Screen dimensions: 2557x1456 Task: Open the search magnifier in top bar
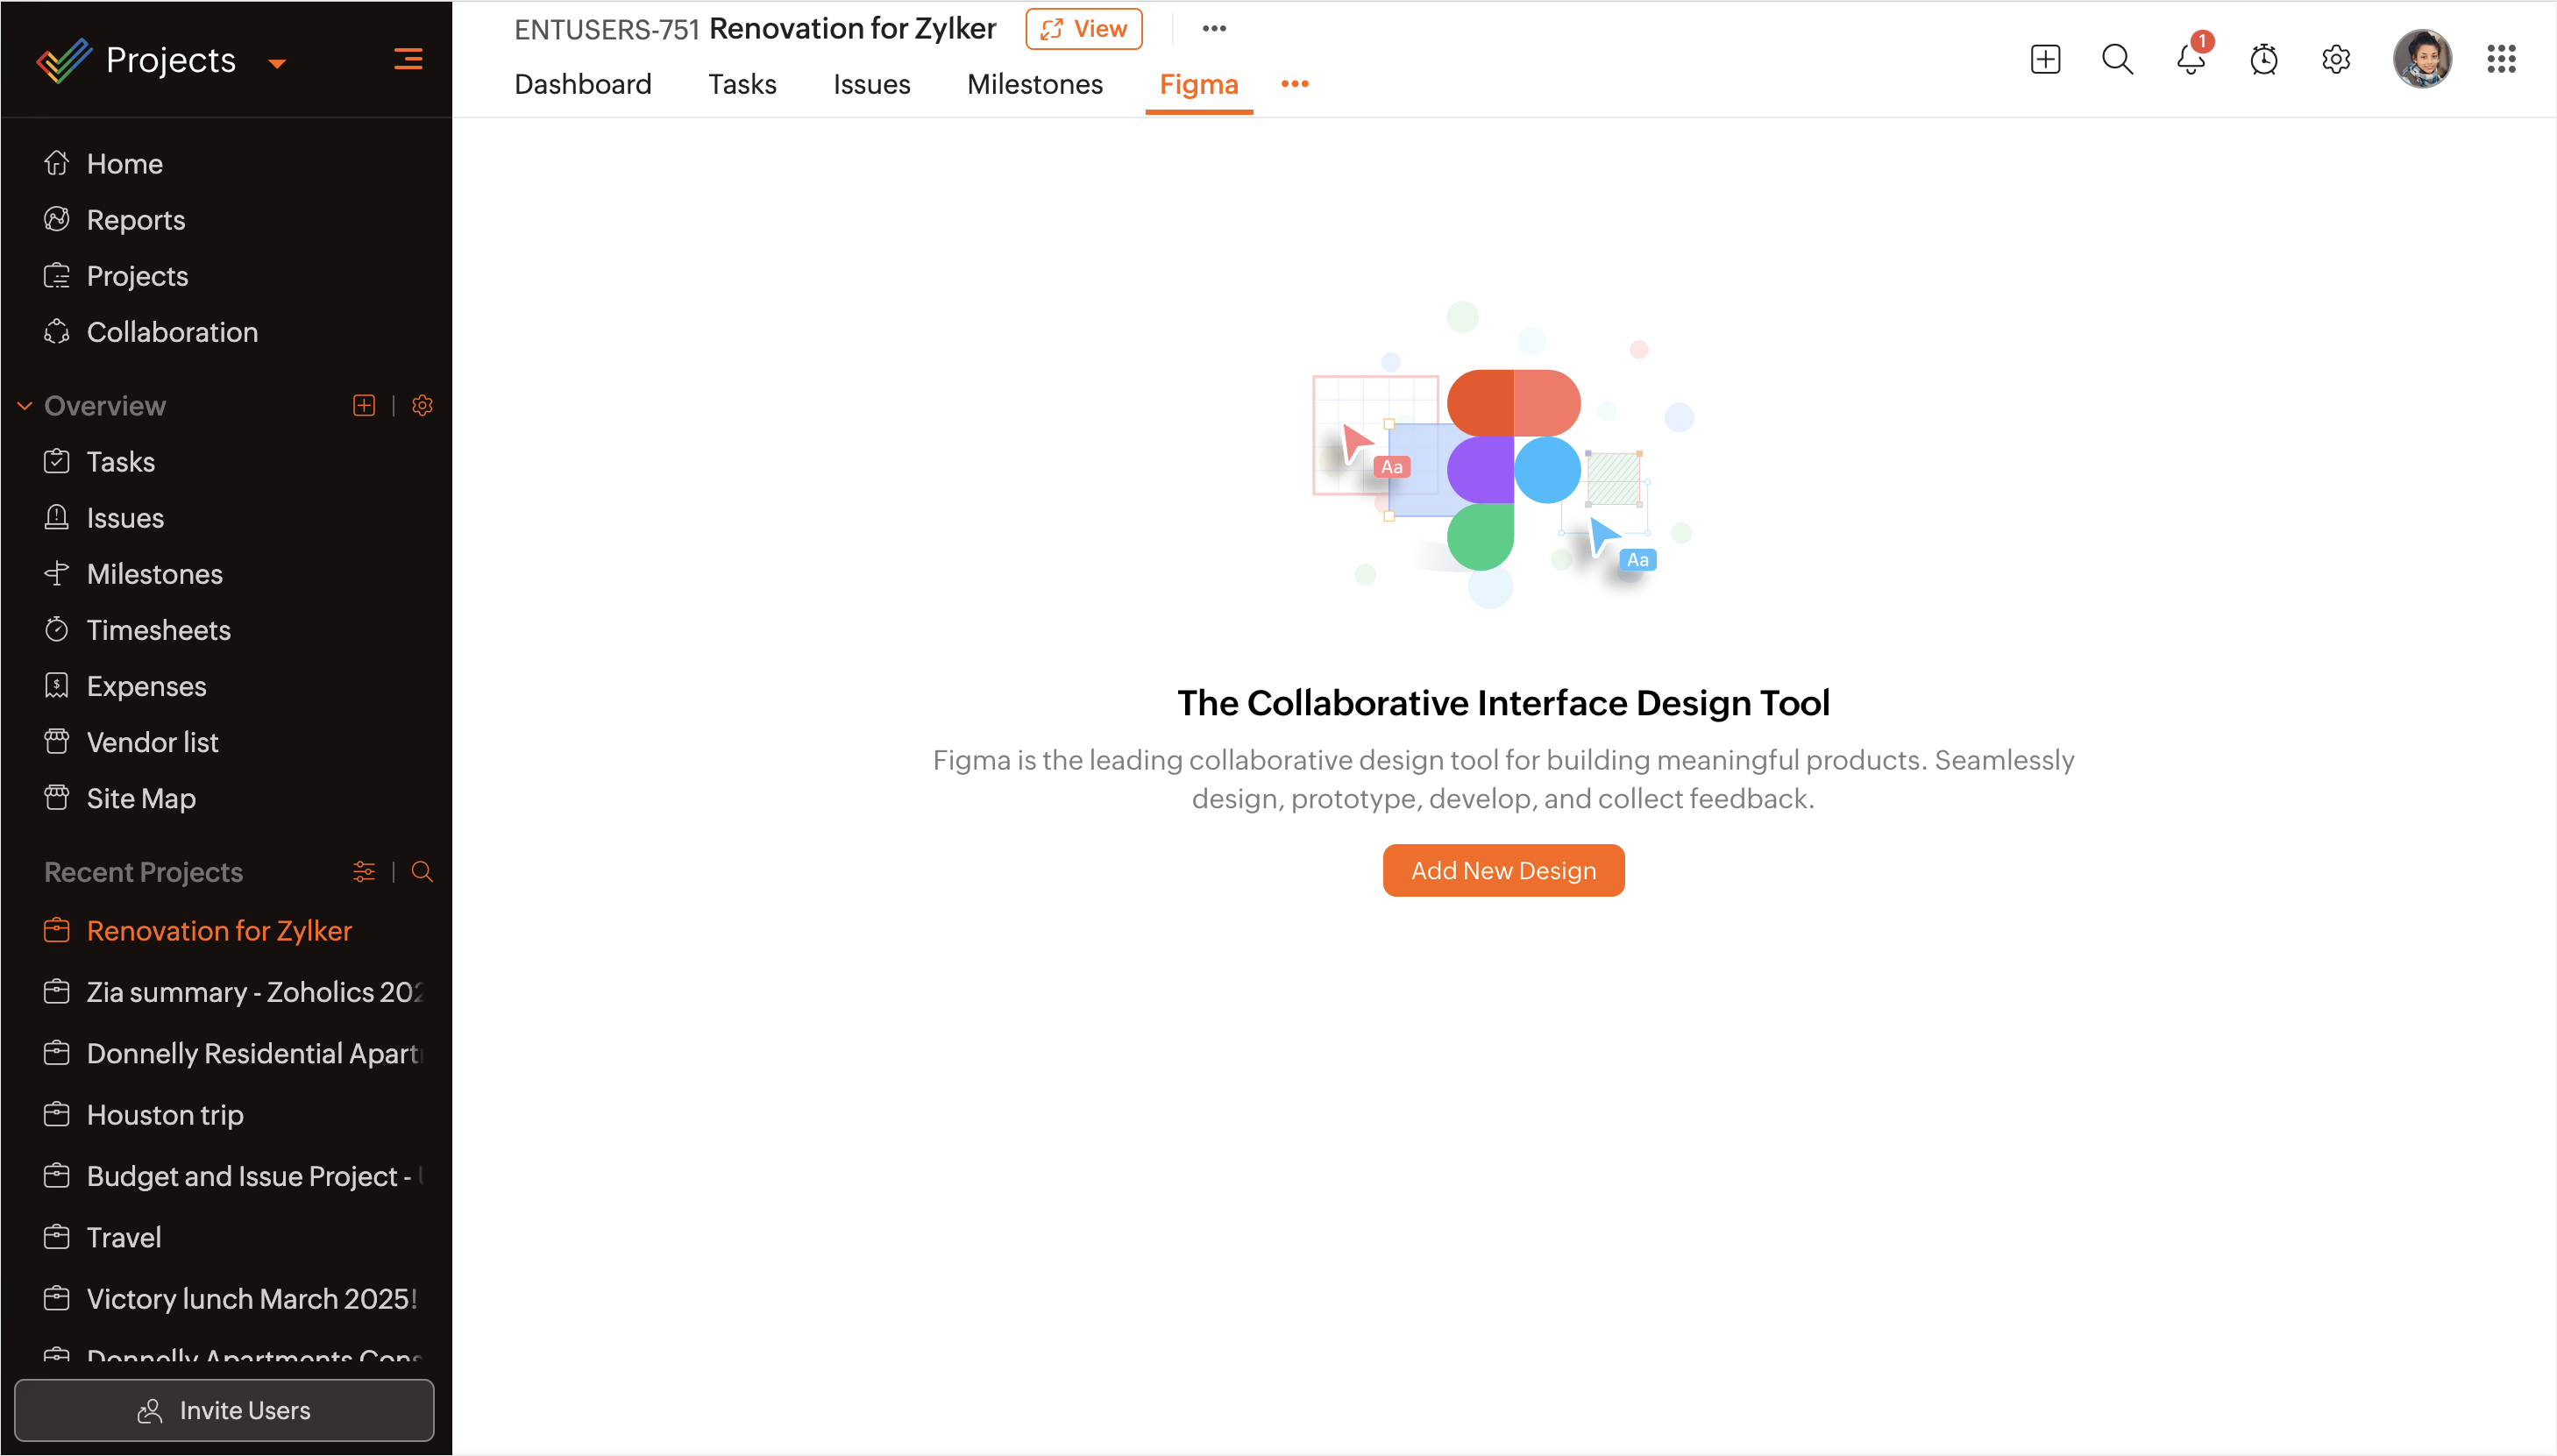click(2117, 59)
